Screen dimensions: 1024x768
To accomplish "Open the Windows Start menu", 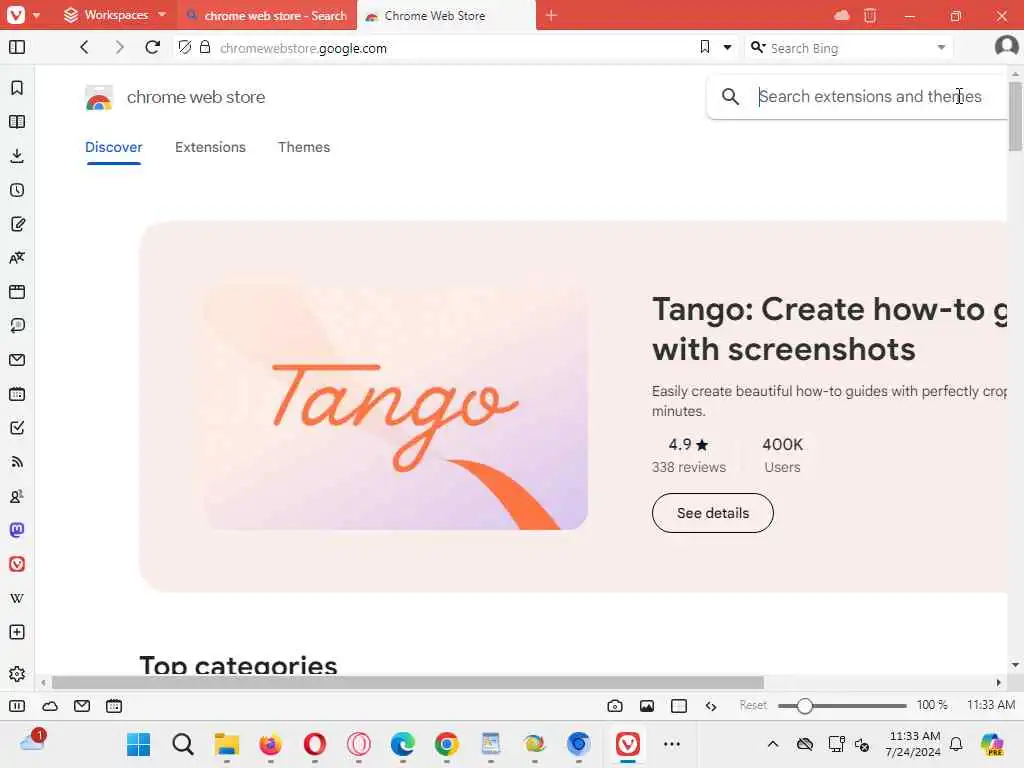I will point(138,744).
